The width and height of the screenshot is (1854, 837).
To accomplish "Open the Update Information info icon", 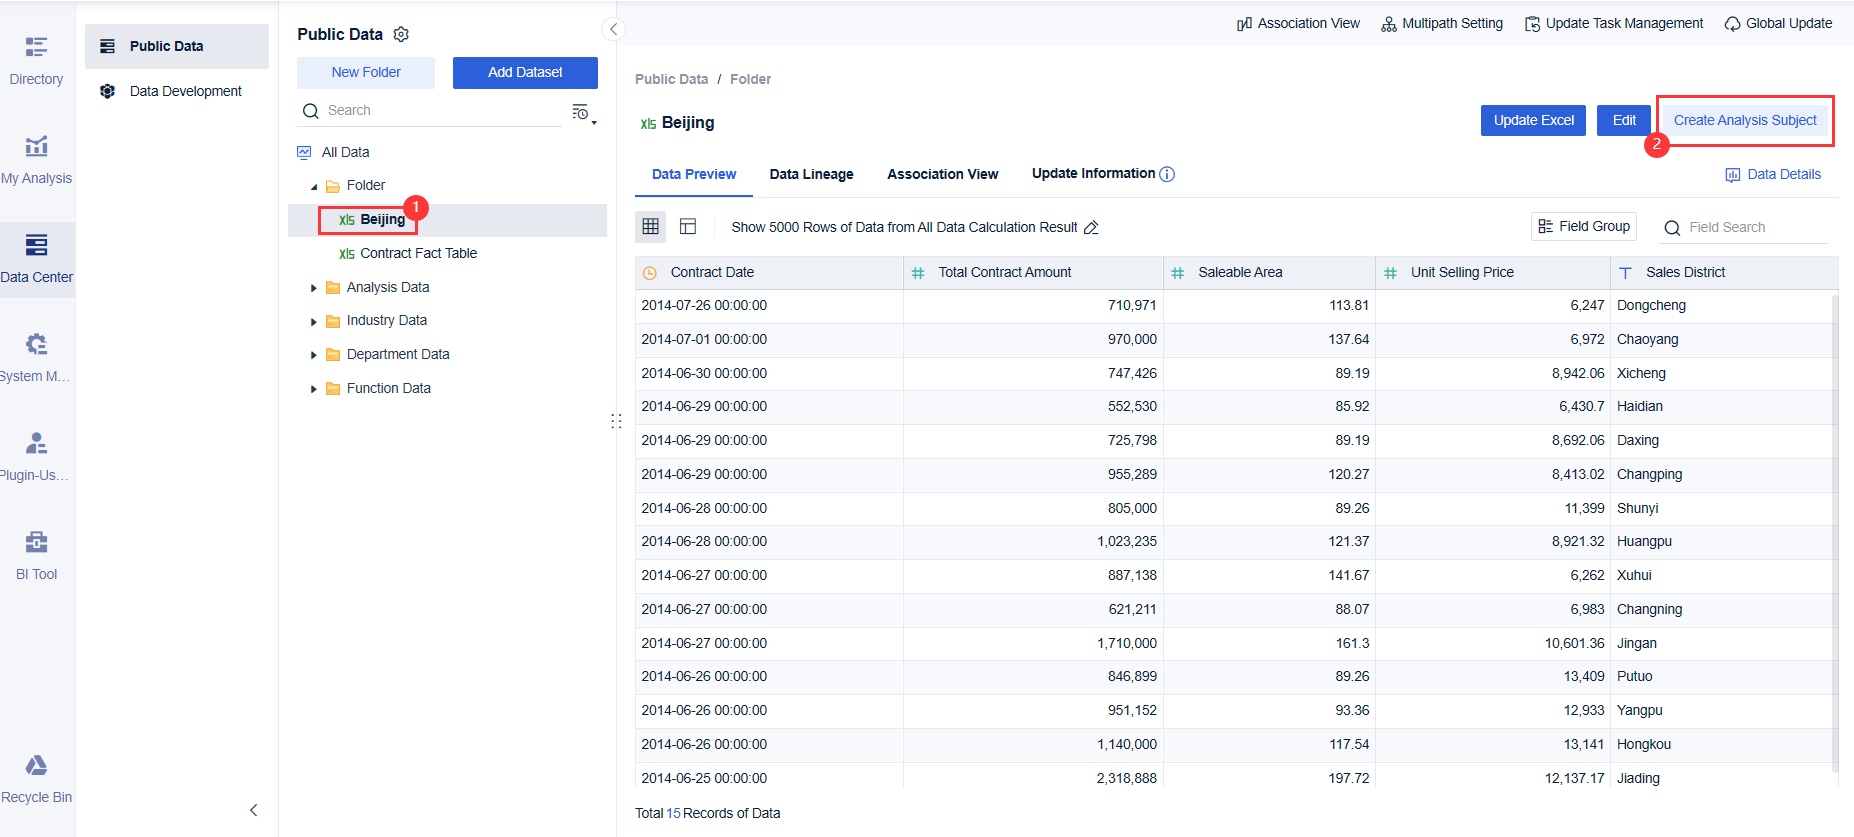I will [x=1167, y=174].
